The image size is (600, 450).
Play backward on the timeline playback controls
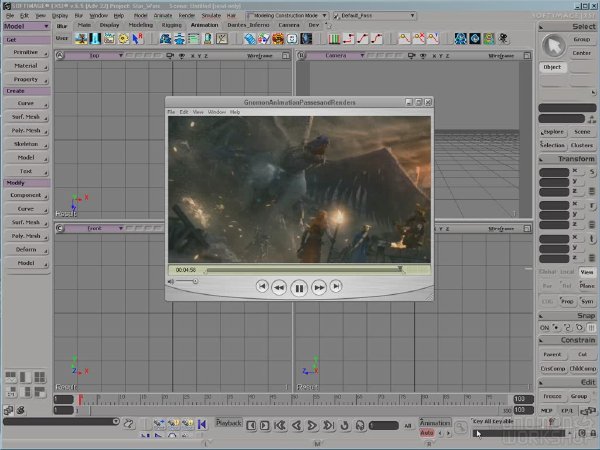296,426
